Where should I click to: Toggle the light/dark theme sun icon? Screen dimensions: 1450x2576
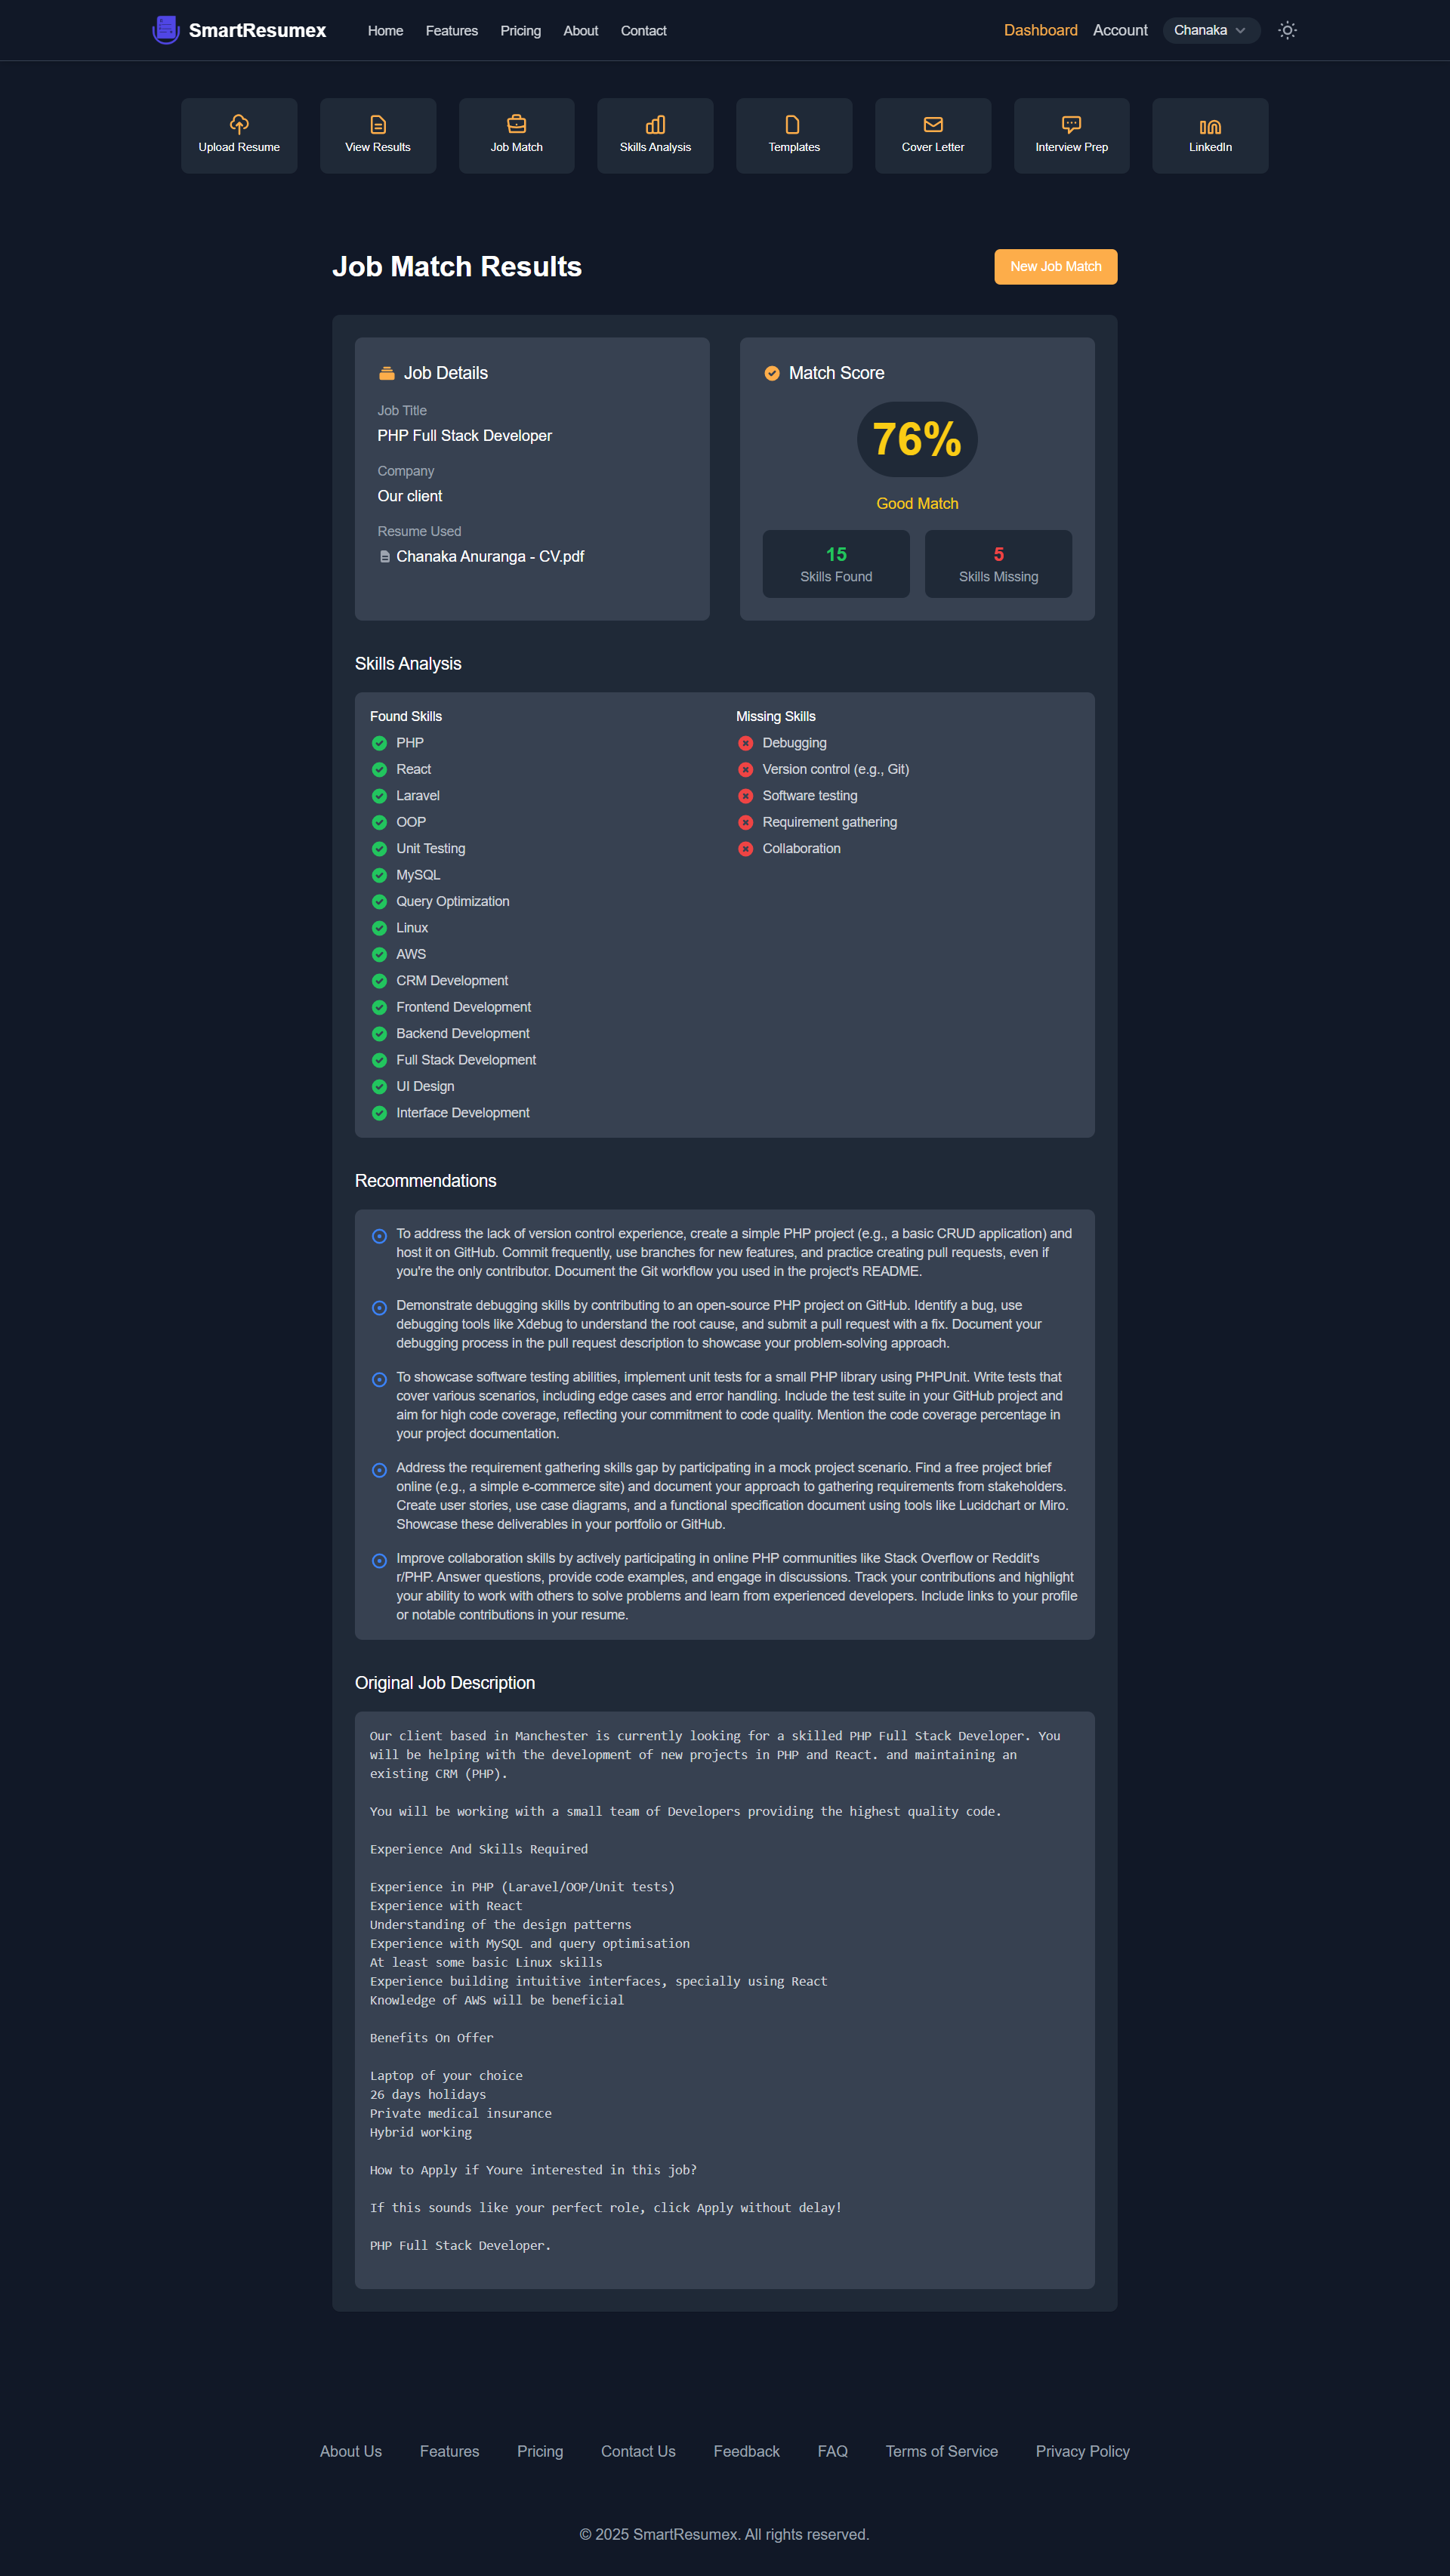[x=1287, y=30]
